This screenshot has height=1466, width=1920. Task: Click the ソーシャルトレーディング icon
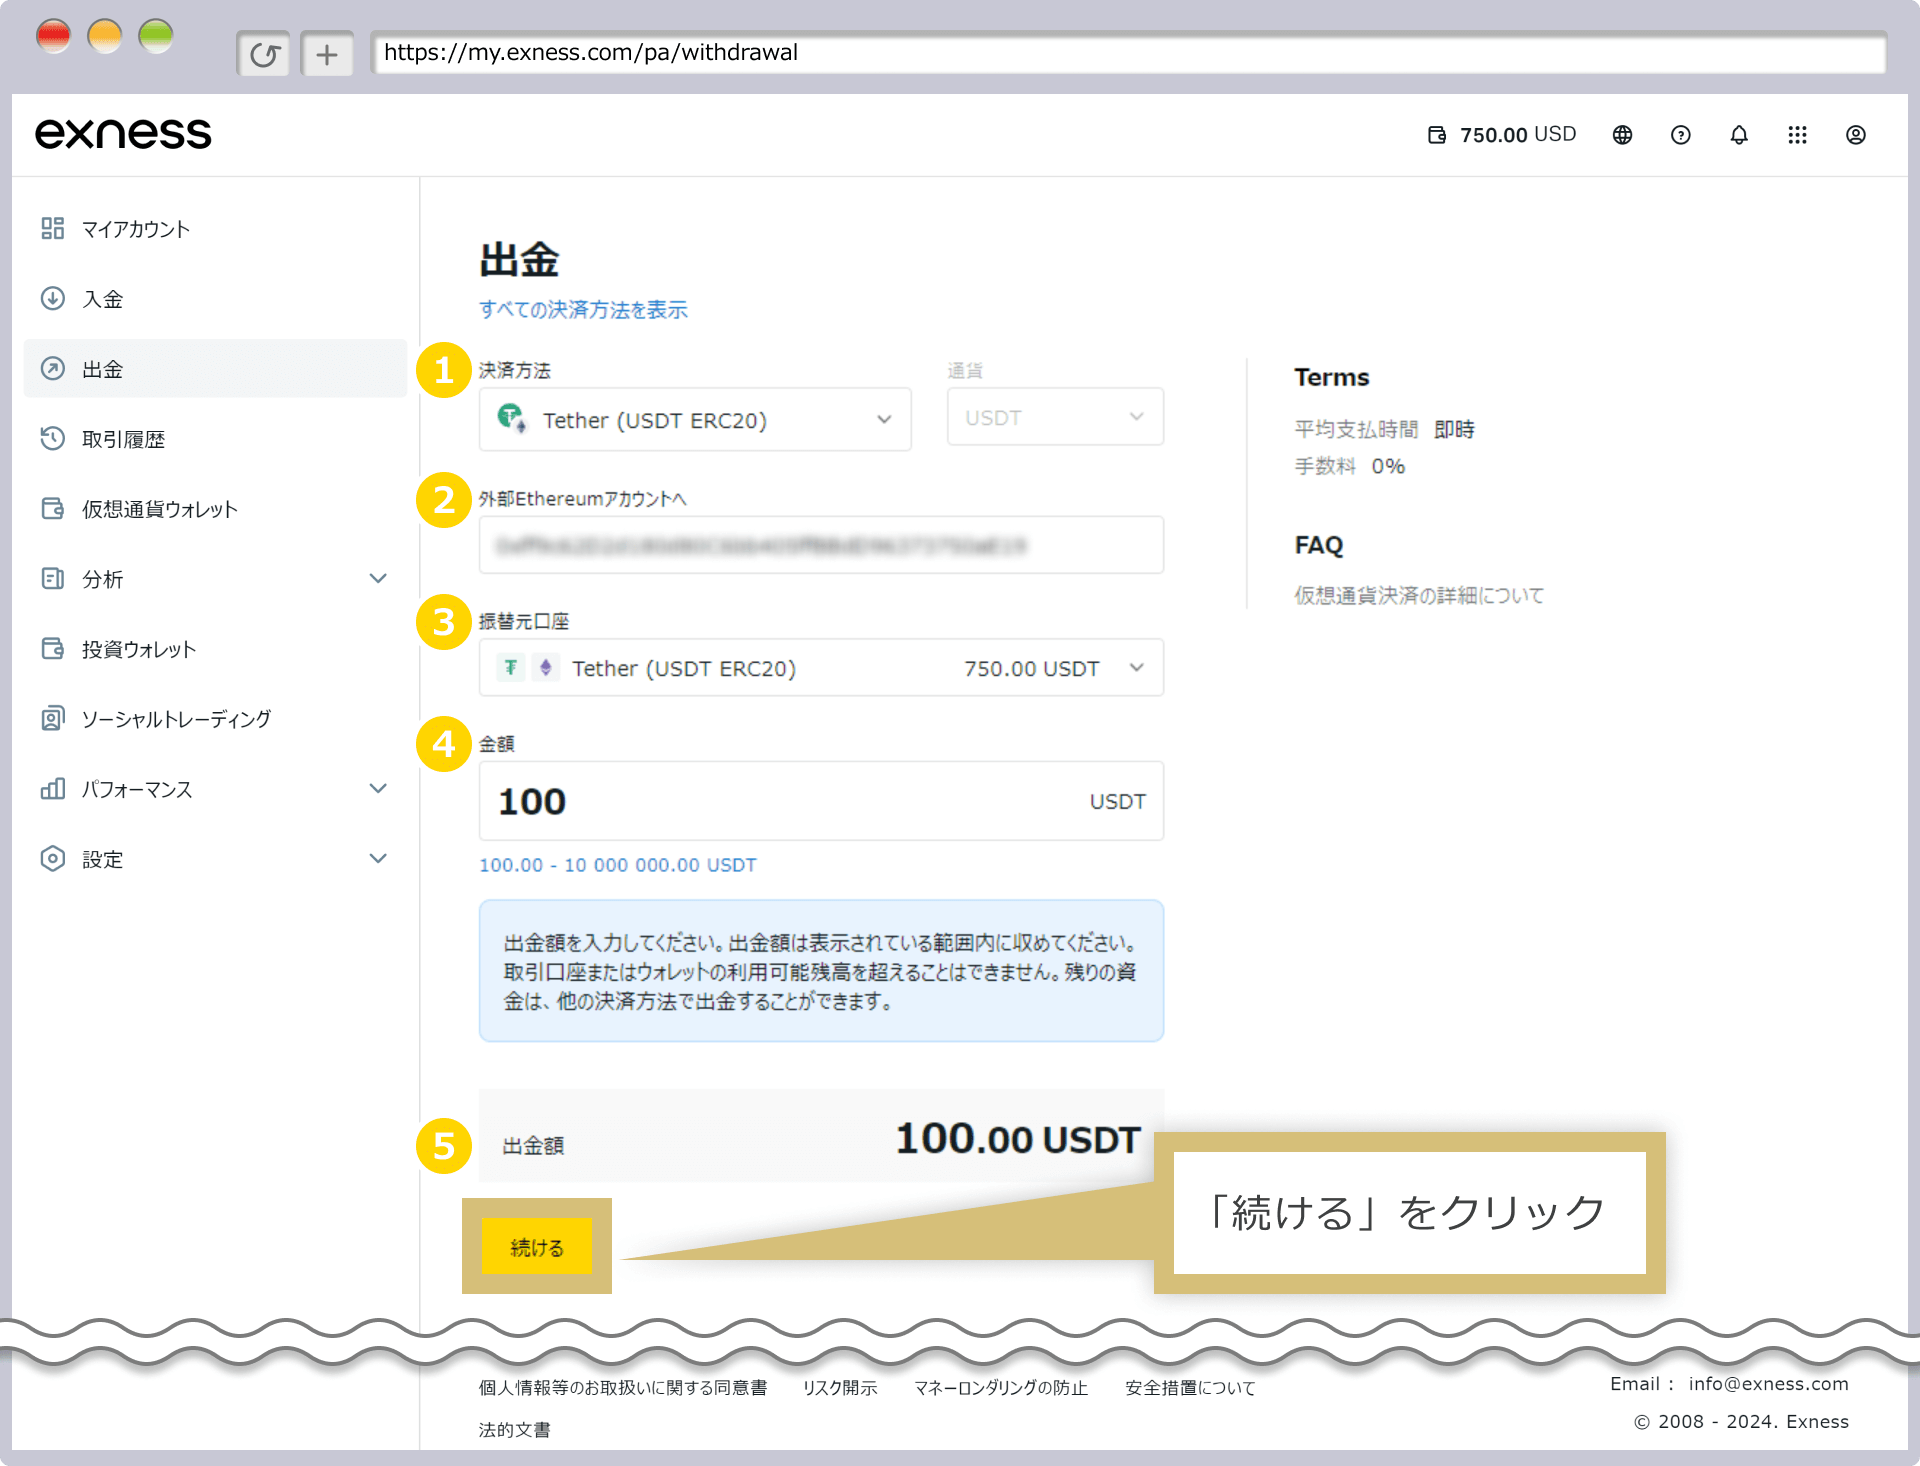53,719
